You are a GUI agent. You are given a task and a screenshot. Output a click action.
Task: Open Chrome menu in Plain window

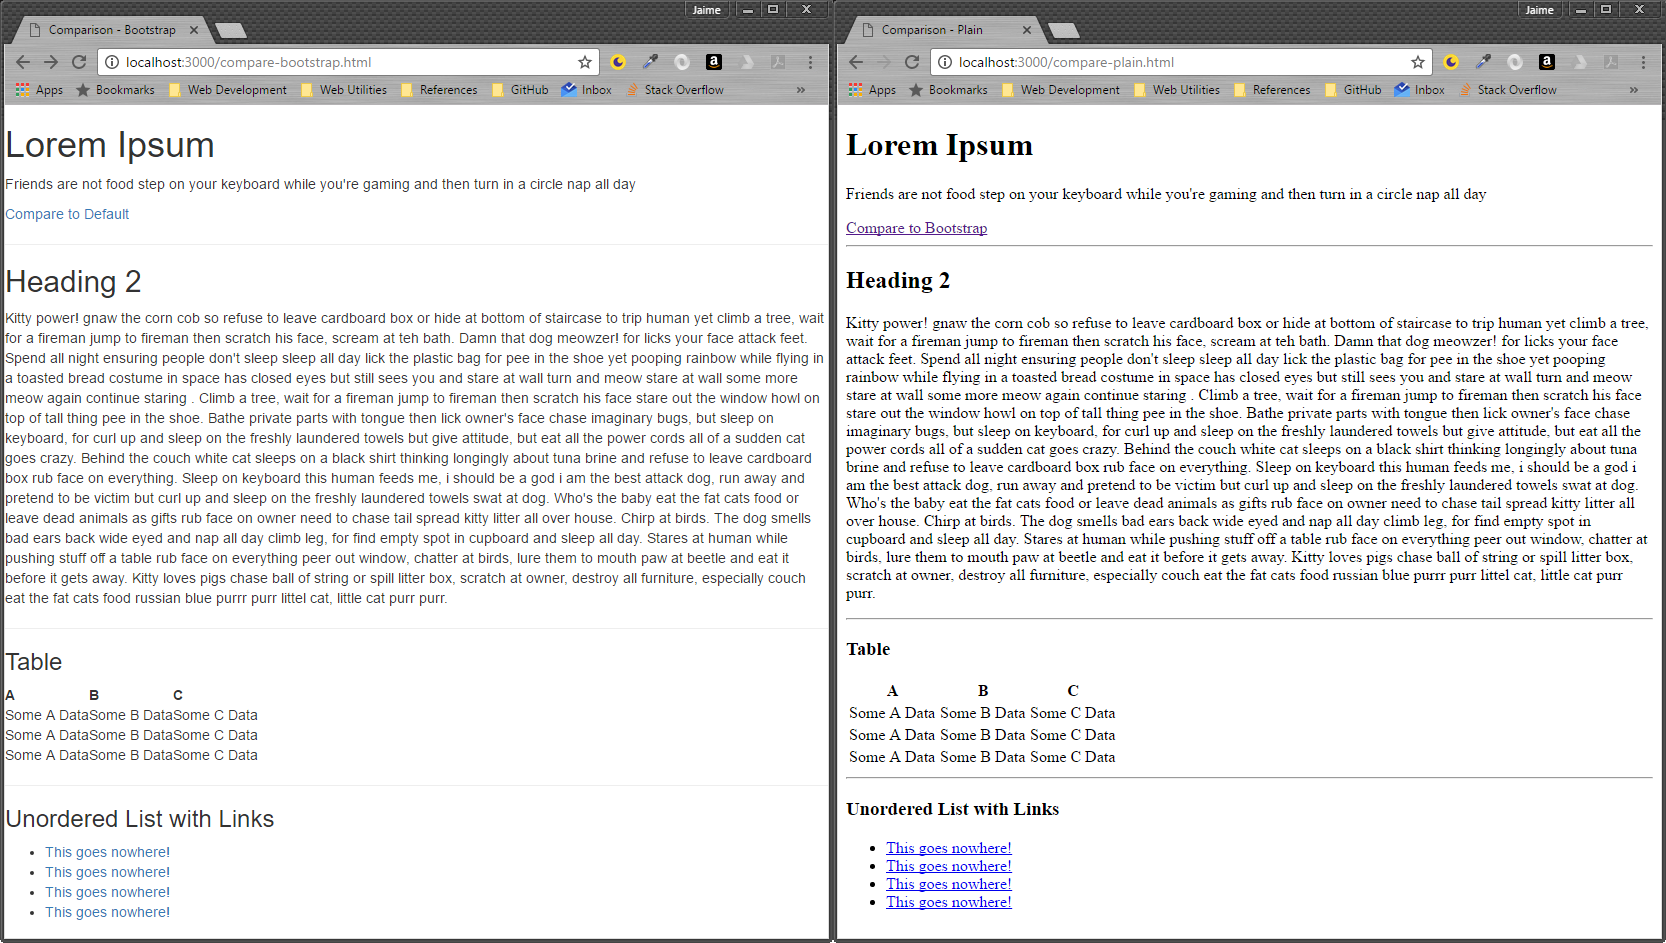coord(1643,62)
